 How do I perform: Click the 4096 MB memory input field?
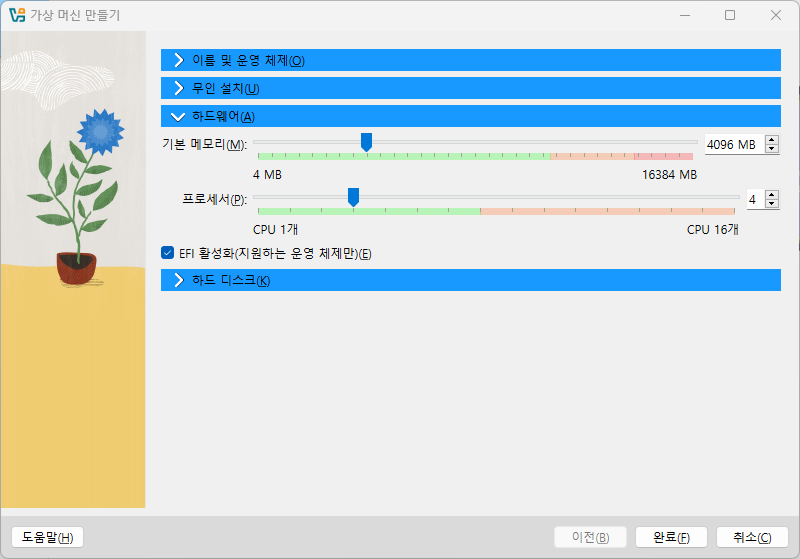point(734,145)
